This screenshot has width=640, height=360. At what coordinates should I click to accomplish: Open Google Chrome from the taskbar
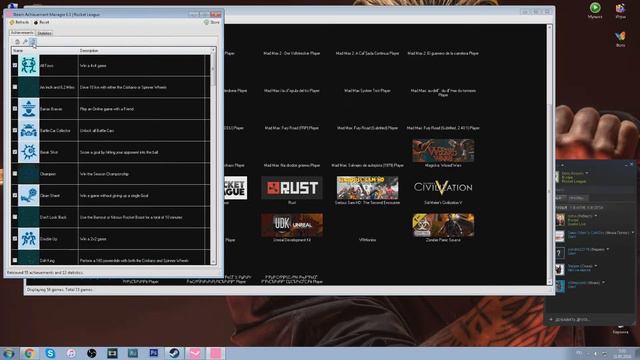point(29,353)
